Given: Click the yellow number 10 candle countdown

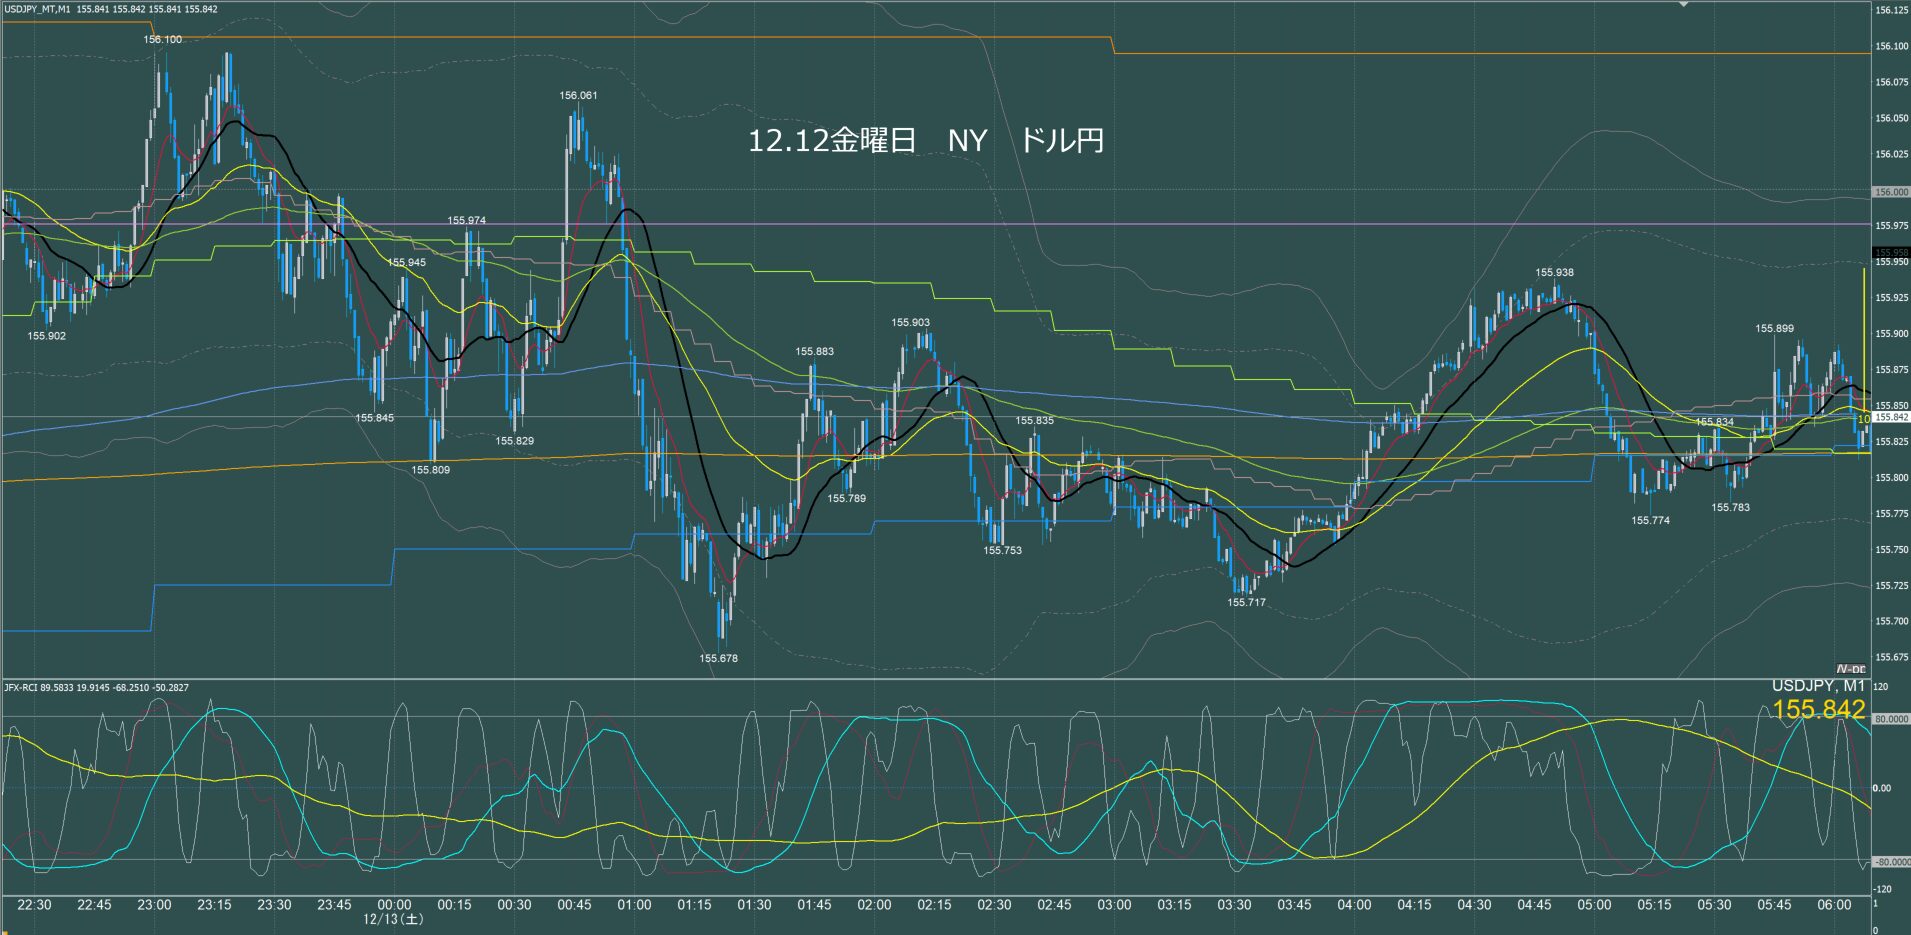Looking at the screenshot, I should (x=1864, y=420).
